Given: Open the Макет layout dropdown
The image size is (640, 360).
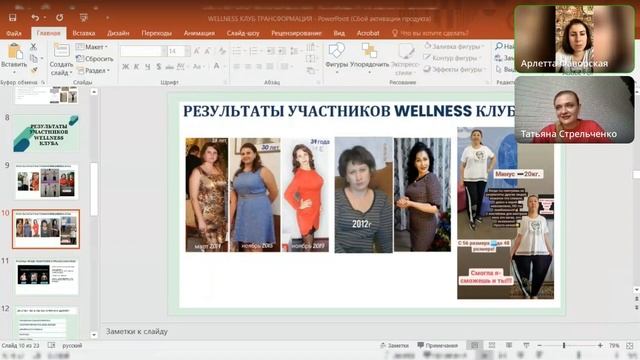Looking at the screenshot, I should tap(92, 47).
